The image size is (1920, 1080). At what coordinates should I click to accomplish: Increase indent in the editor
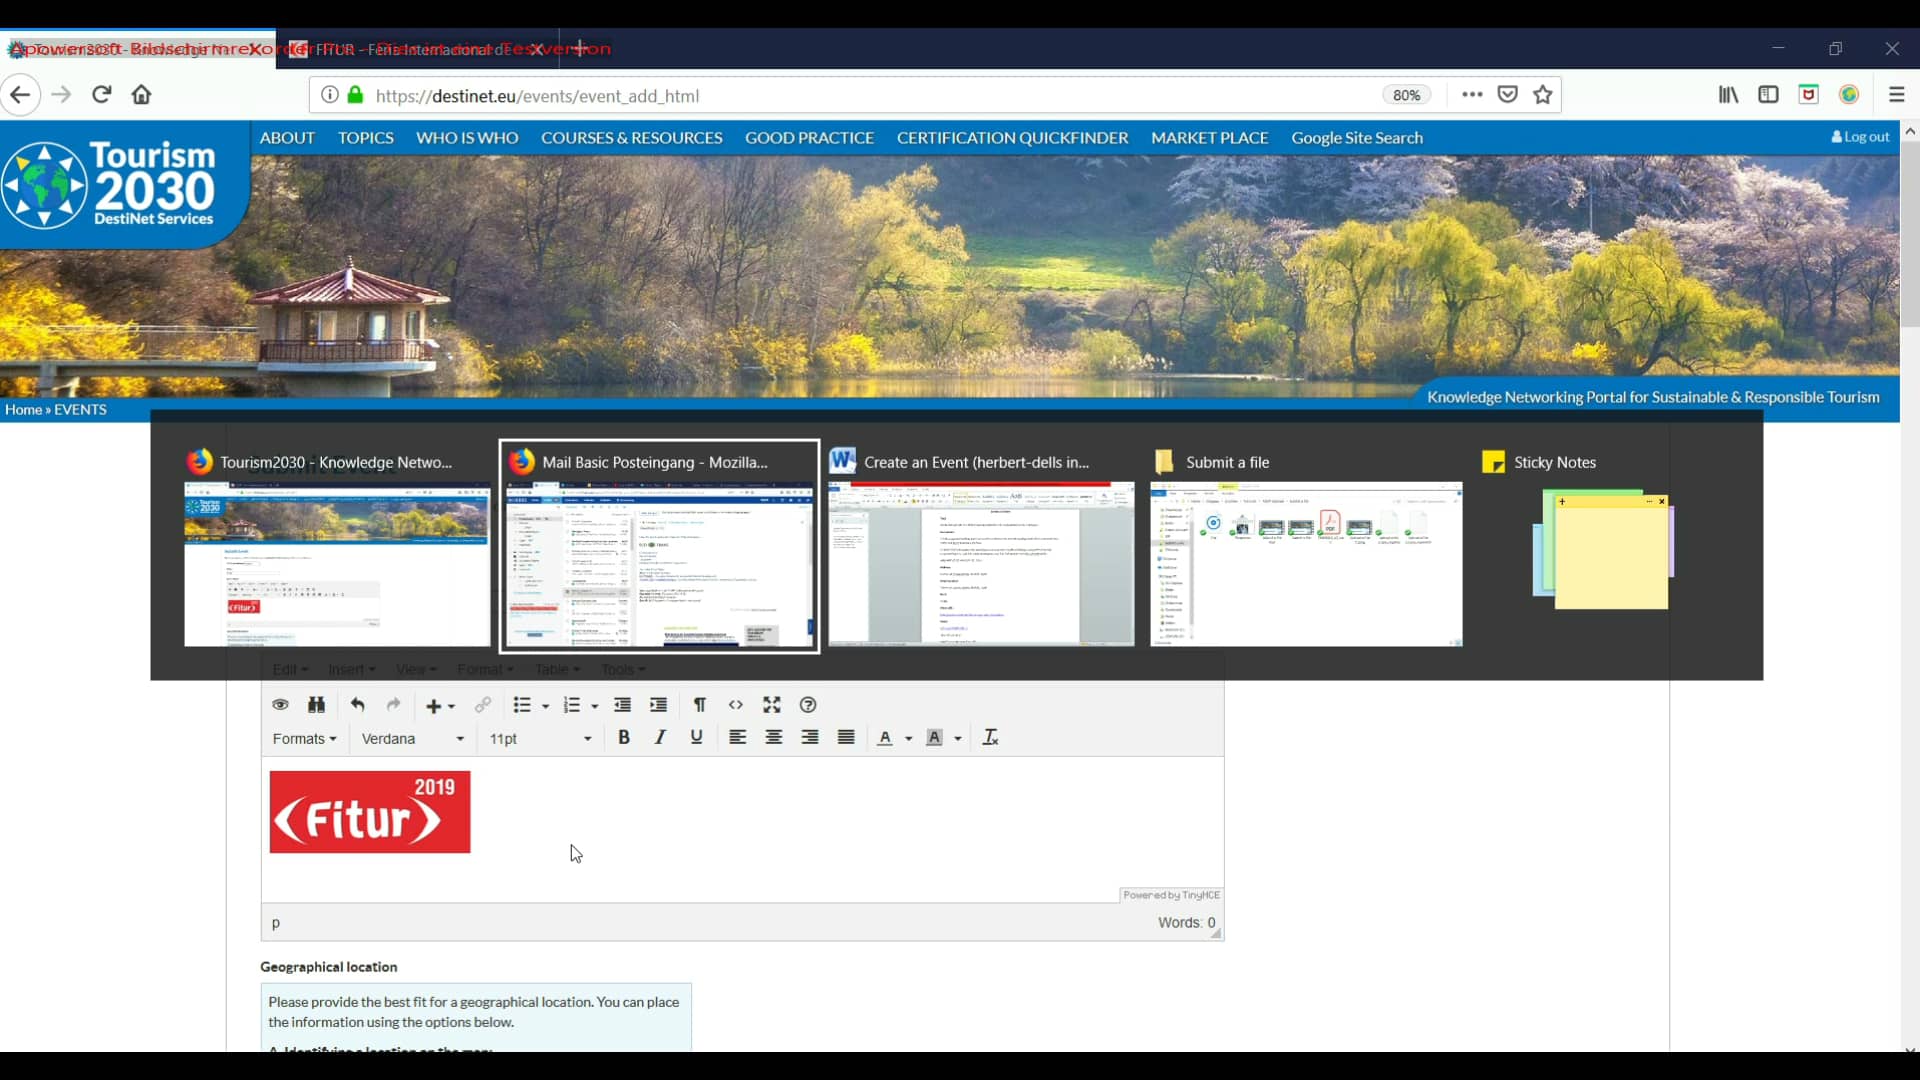click(658, 705)
